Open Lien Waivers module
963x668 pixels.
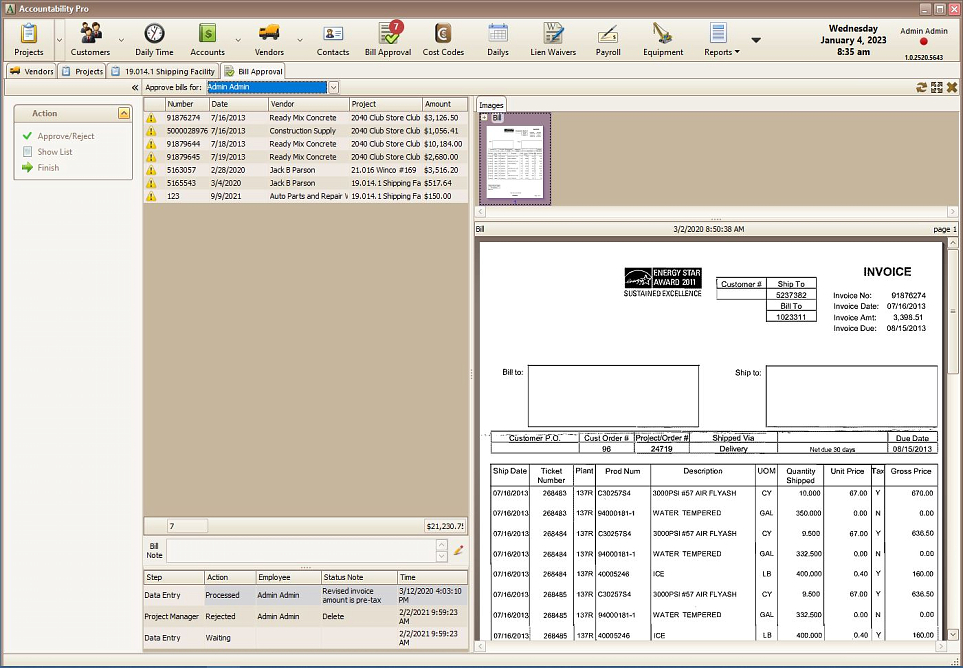click(x=552, y=38)
